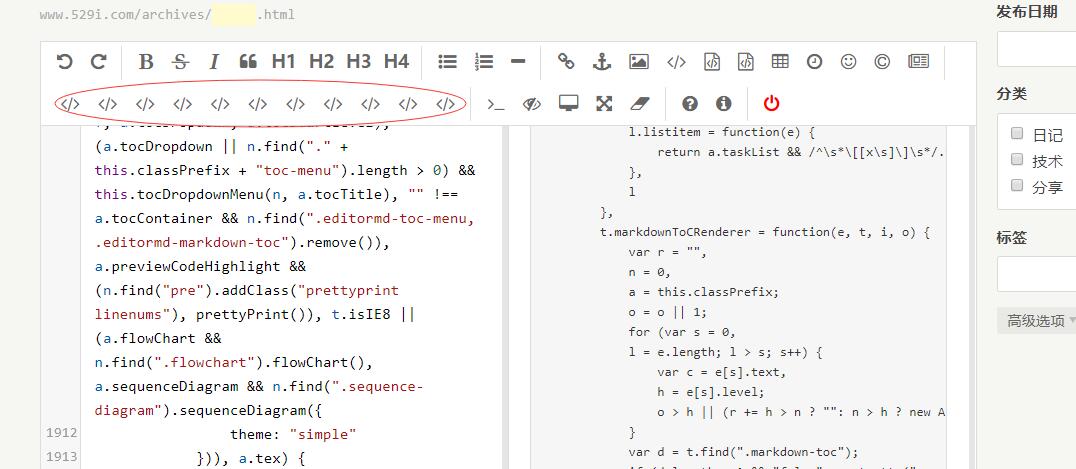Toggle bold formatting

146,62
